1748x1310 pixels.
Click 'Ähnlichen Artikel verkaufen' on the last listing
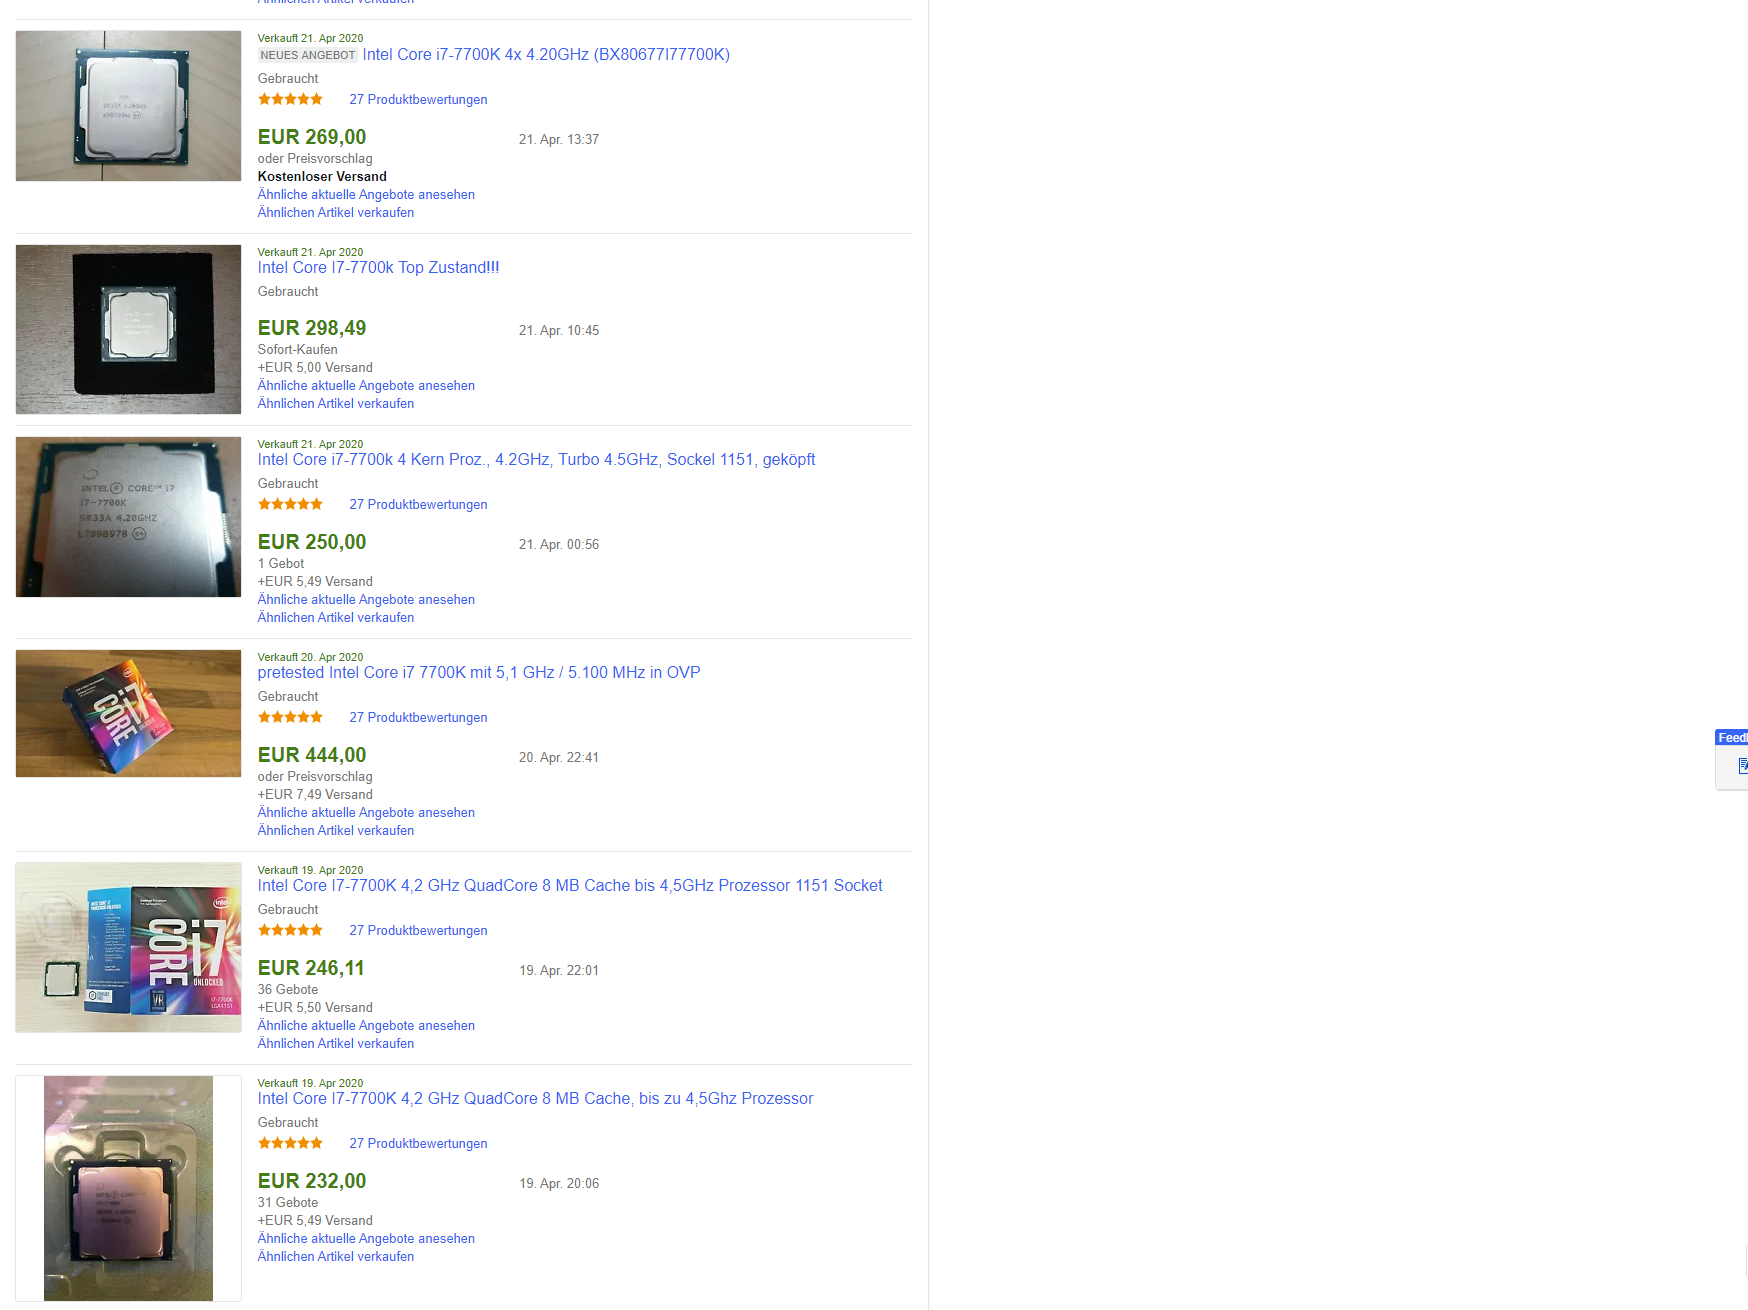click(x=335, y=1256)
